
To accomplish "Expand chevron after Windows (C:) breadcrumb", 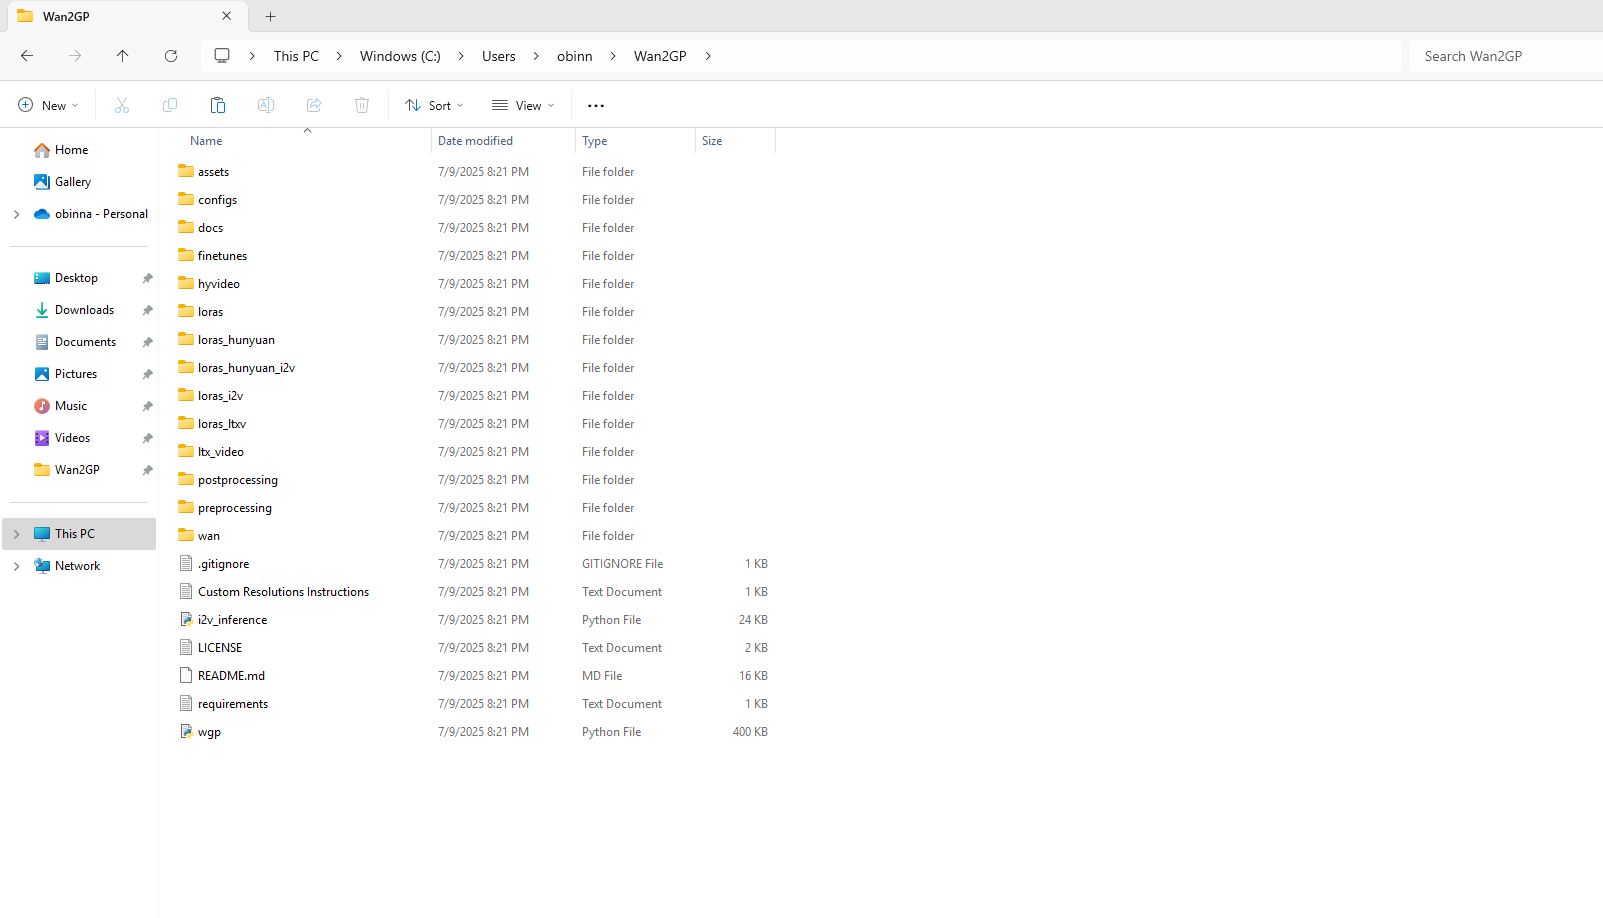I will (461, 56).
